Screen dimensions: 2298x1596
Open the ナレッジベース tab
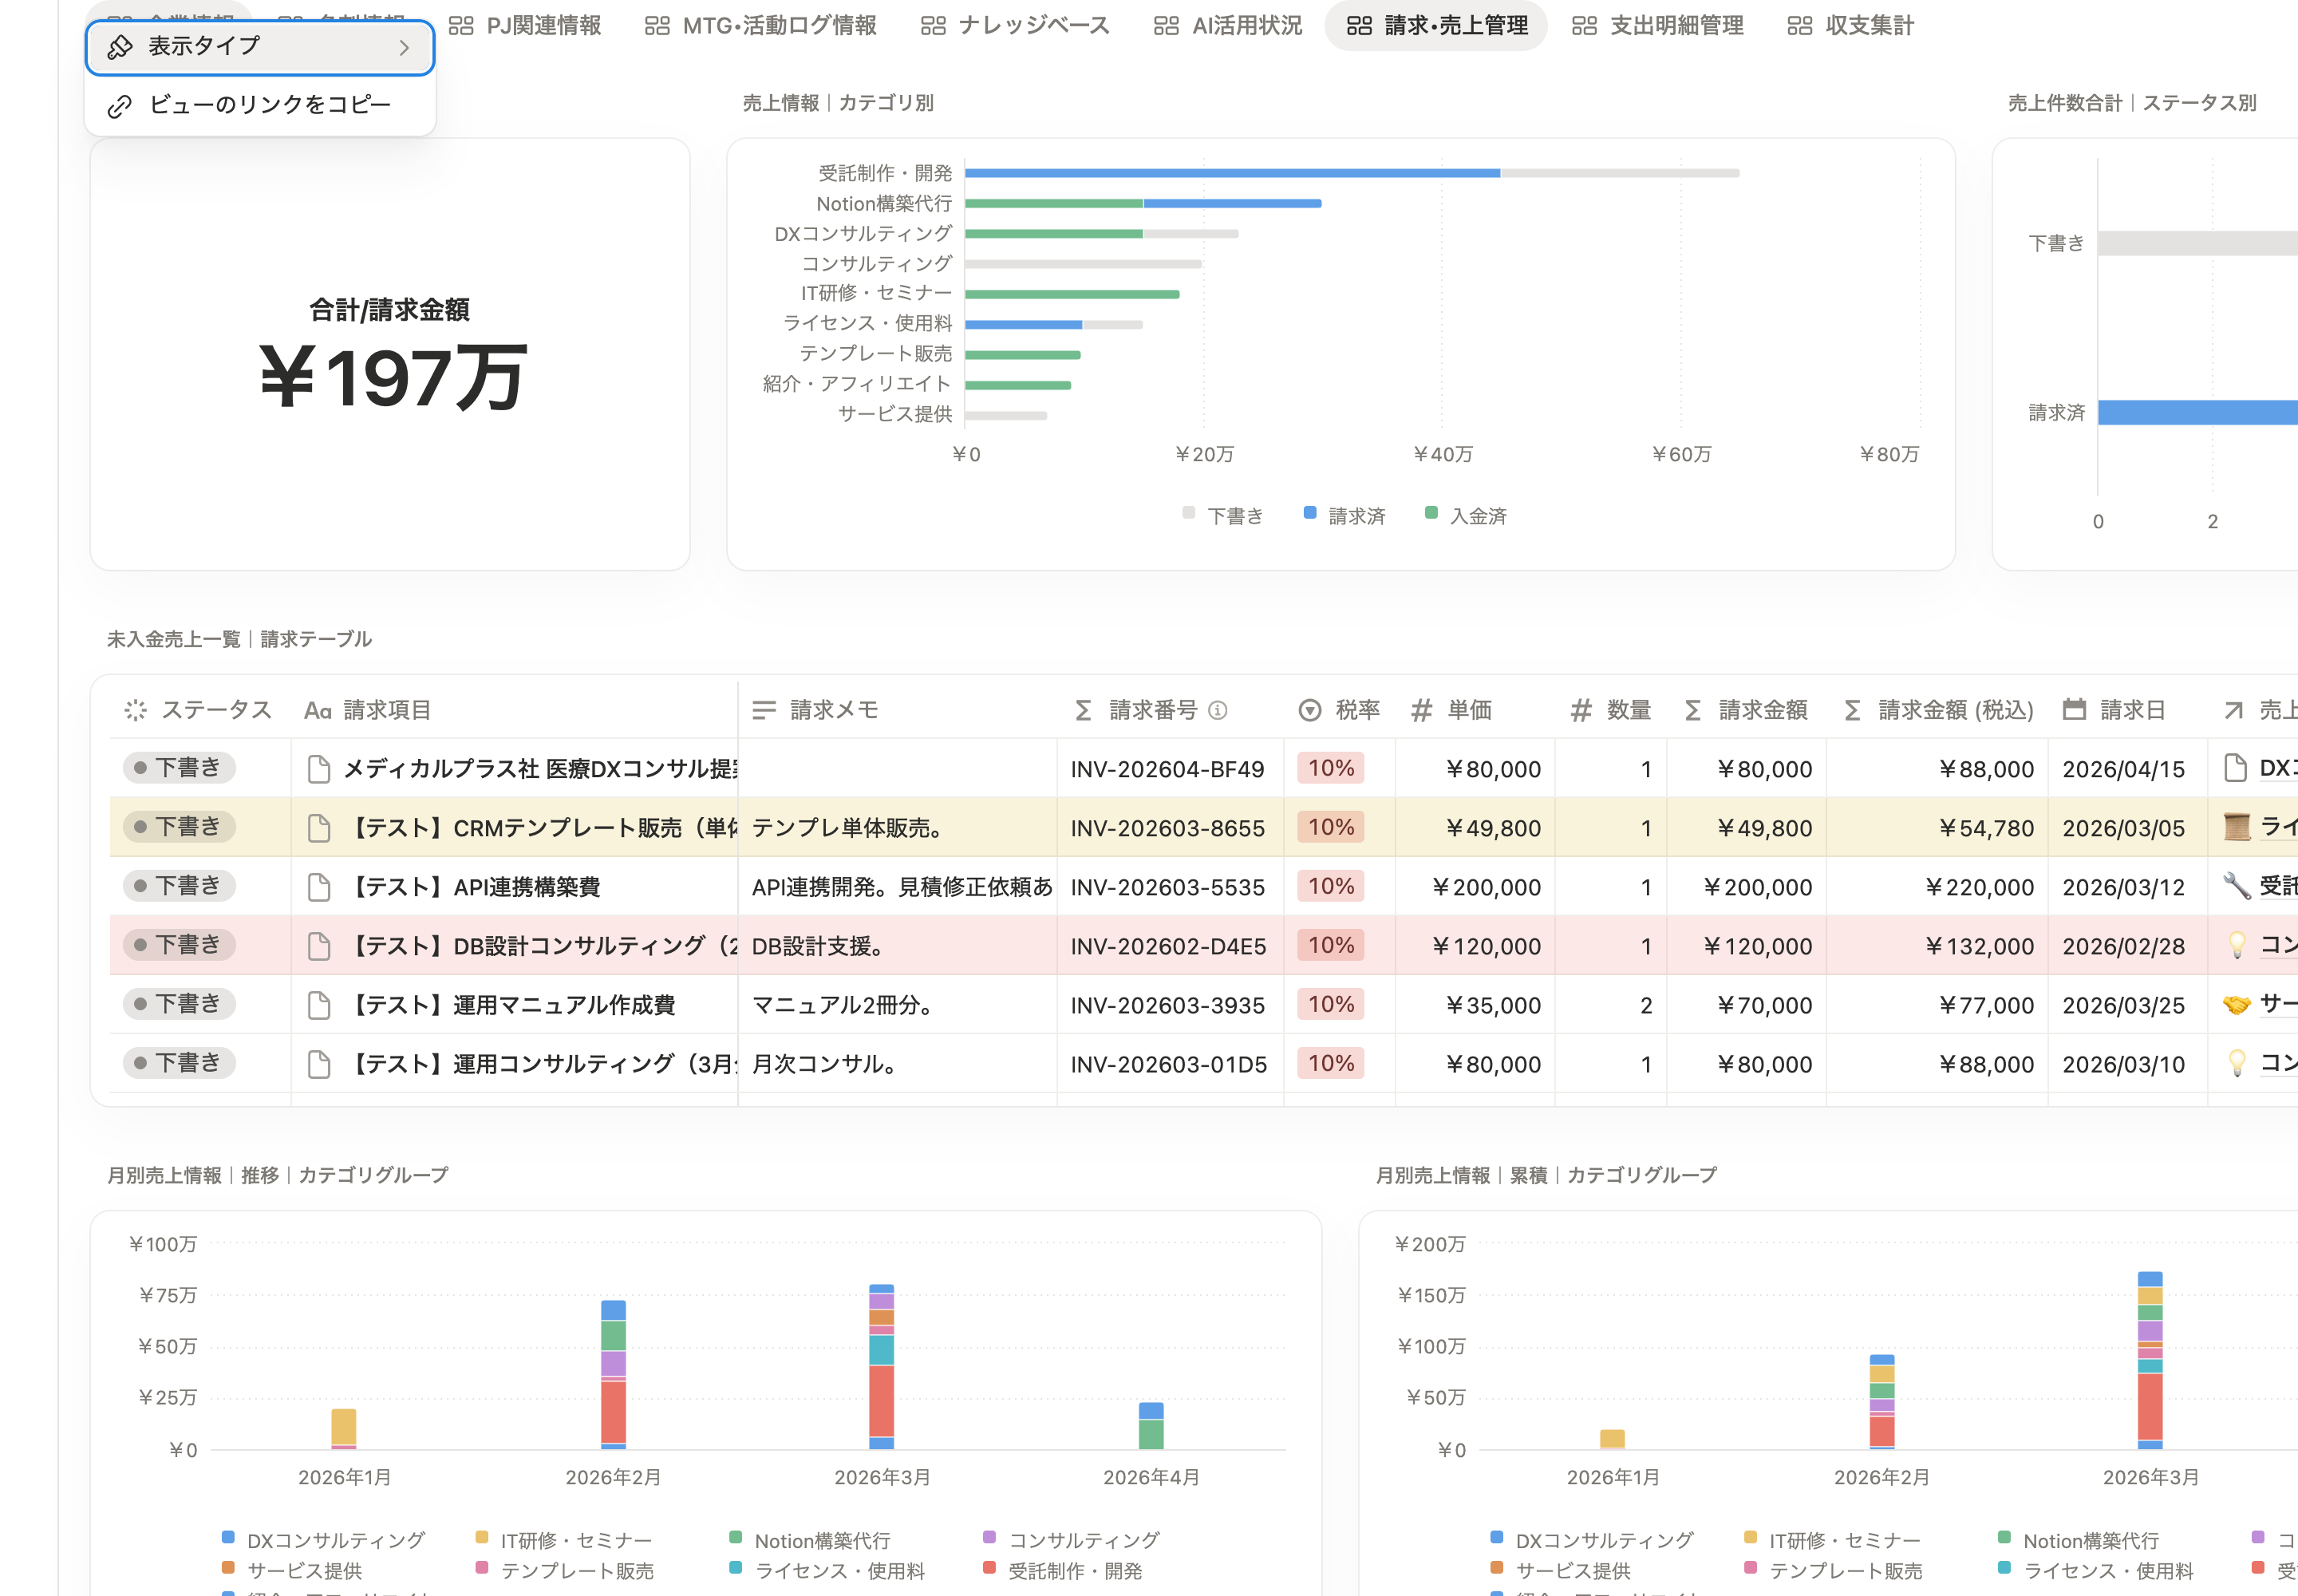[x=1015, y=25]
